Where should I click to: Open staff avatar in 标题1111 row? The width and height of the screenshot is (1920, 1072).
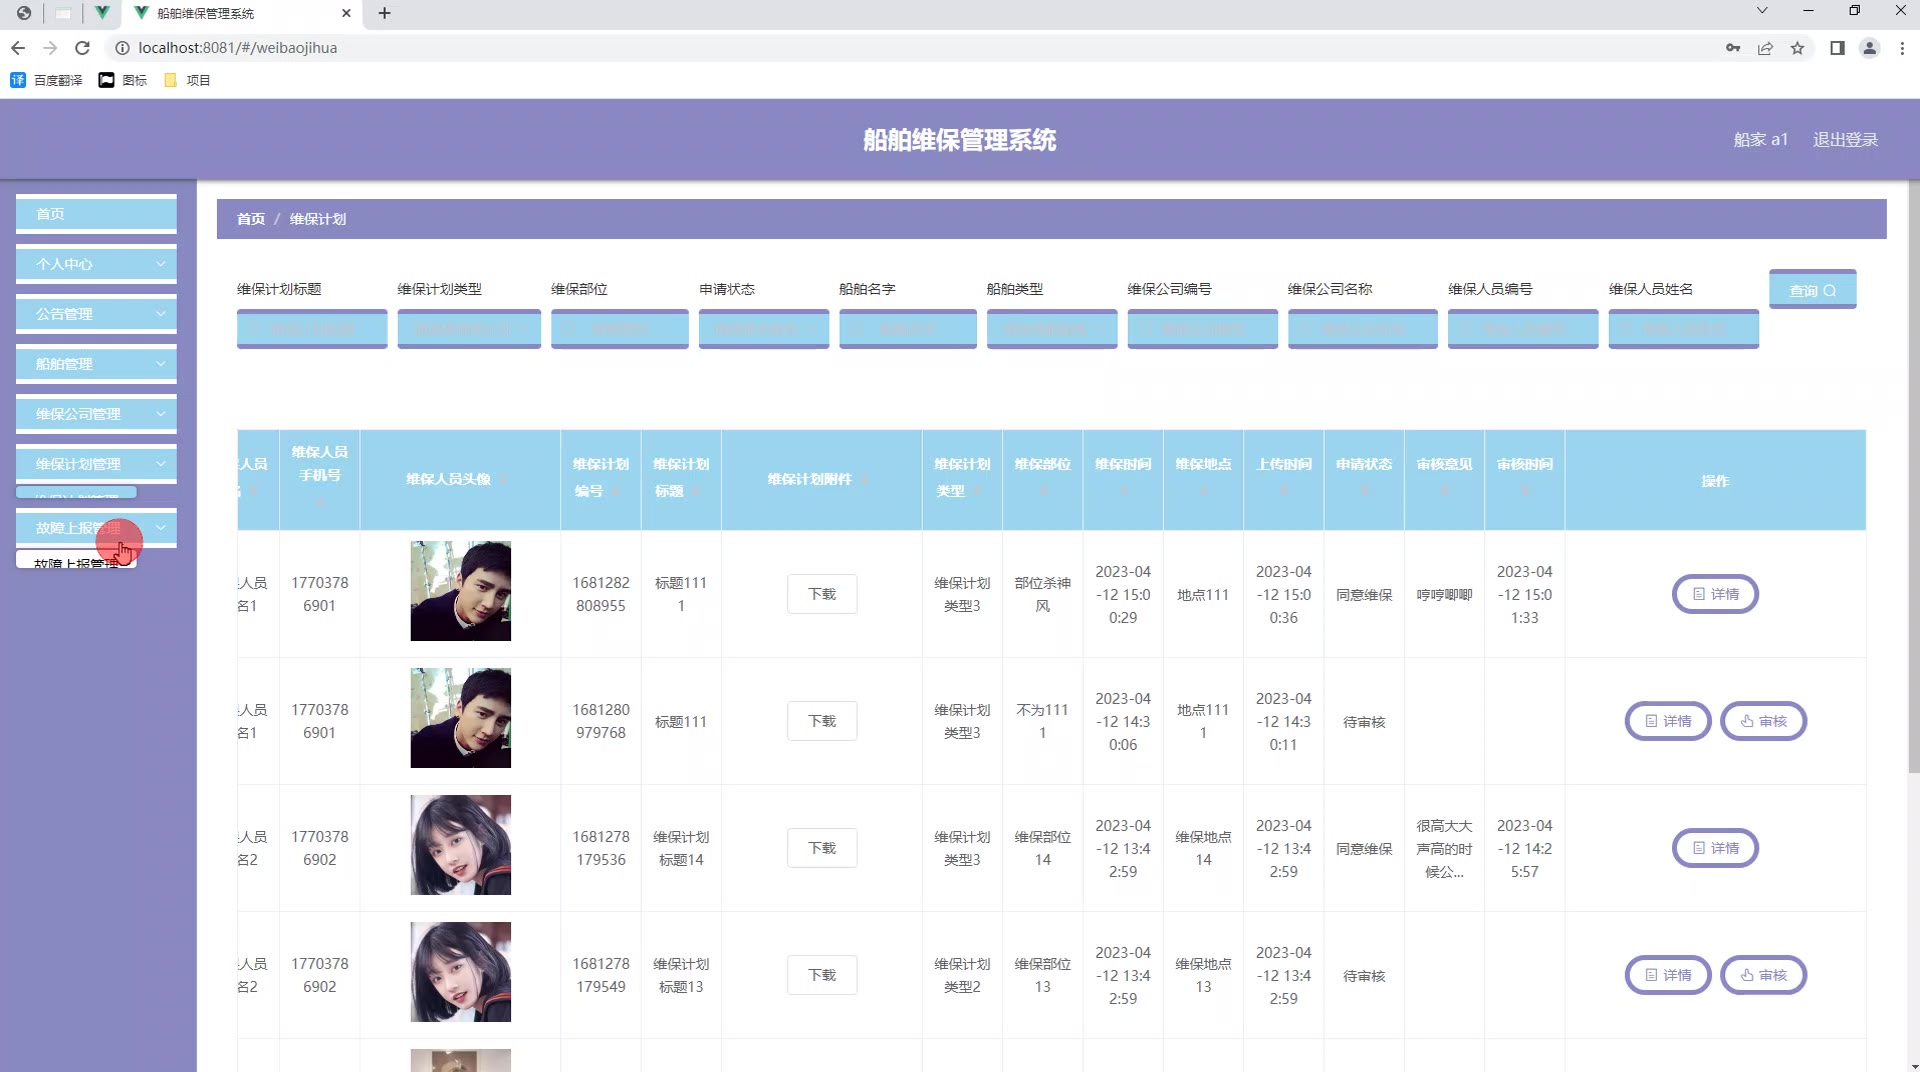(x=461, y=591)
